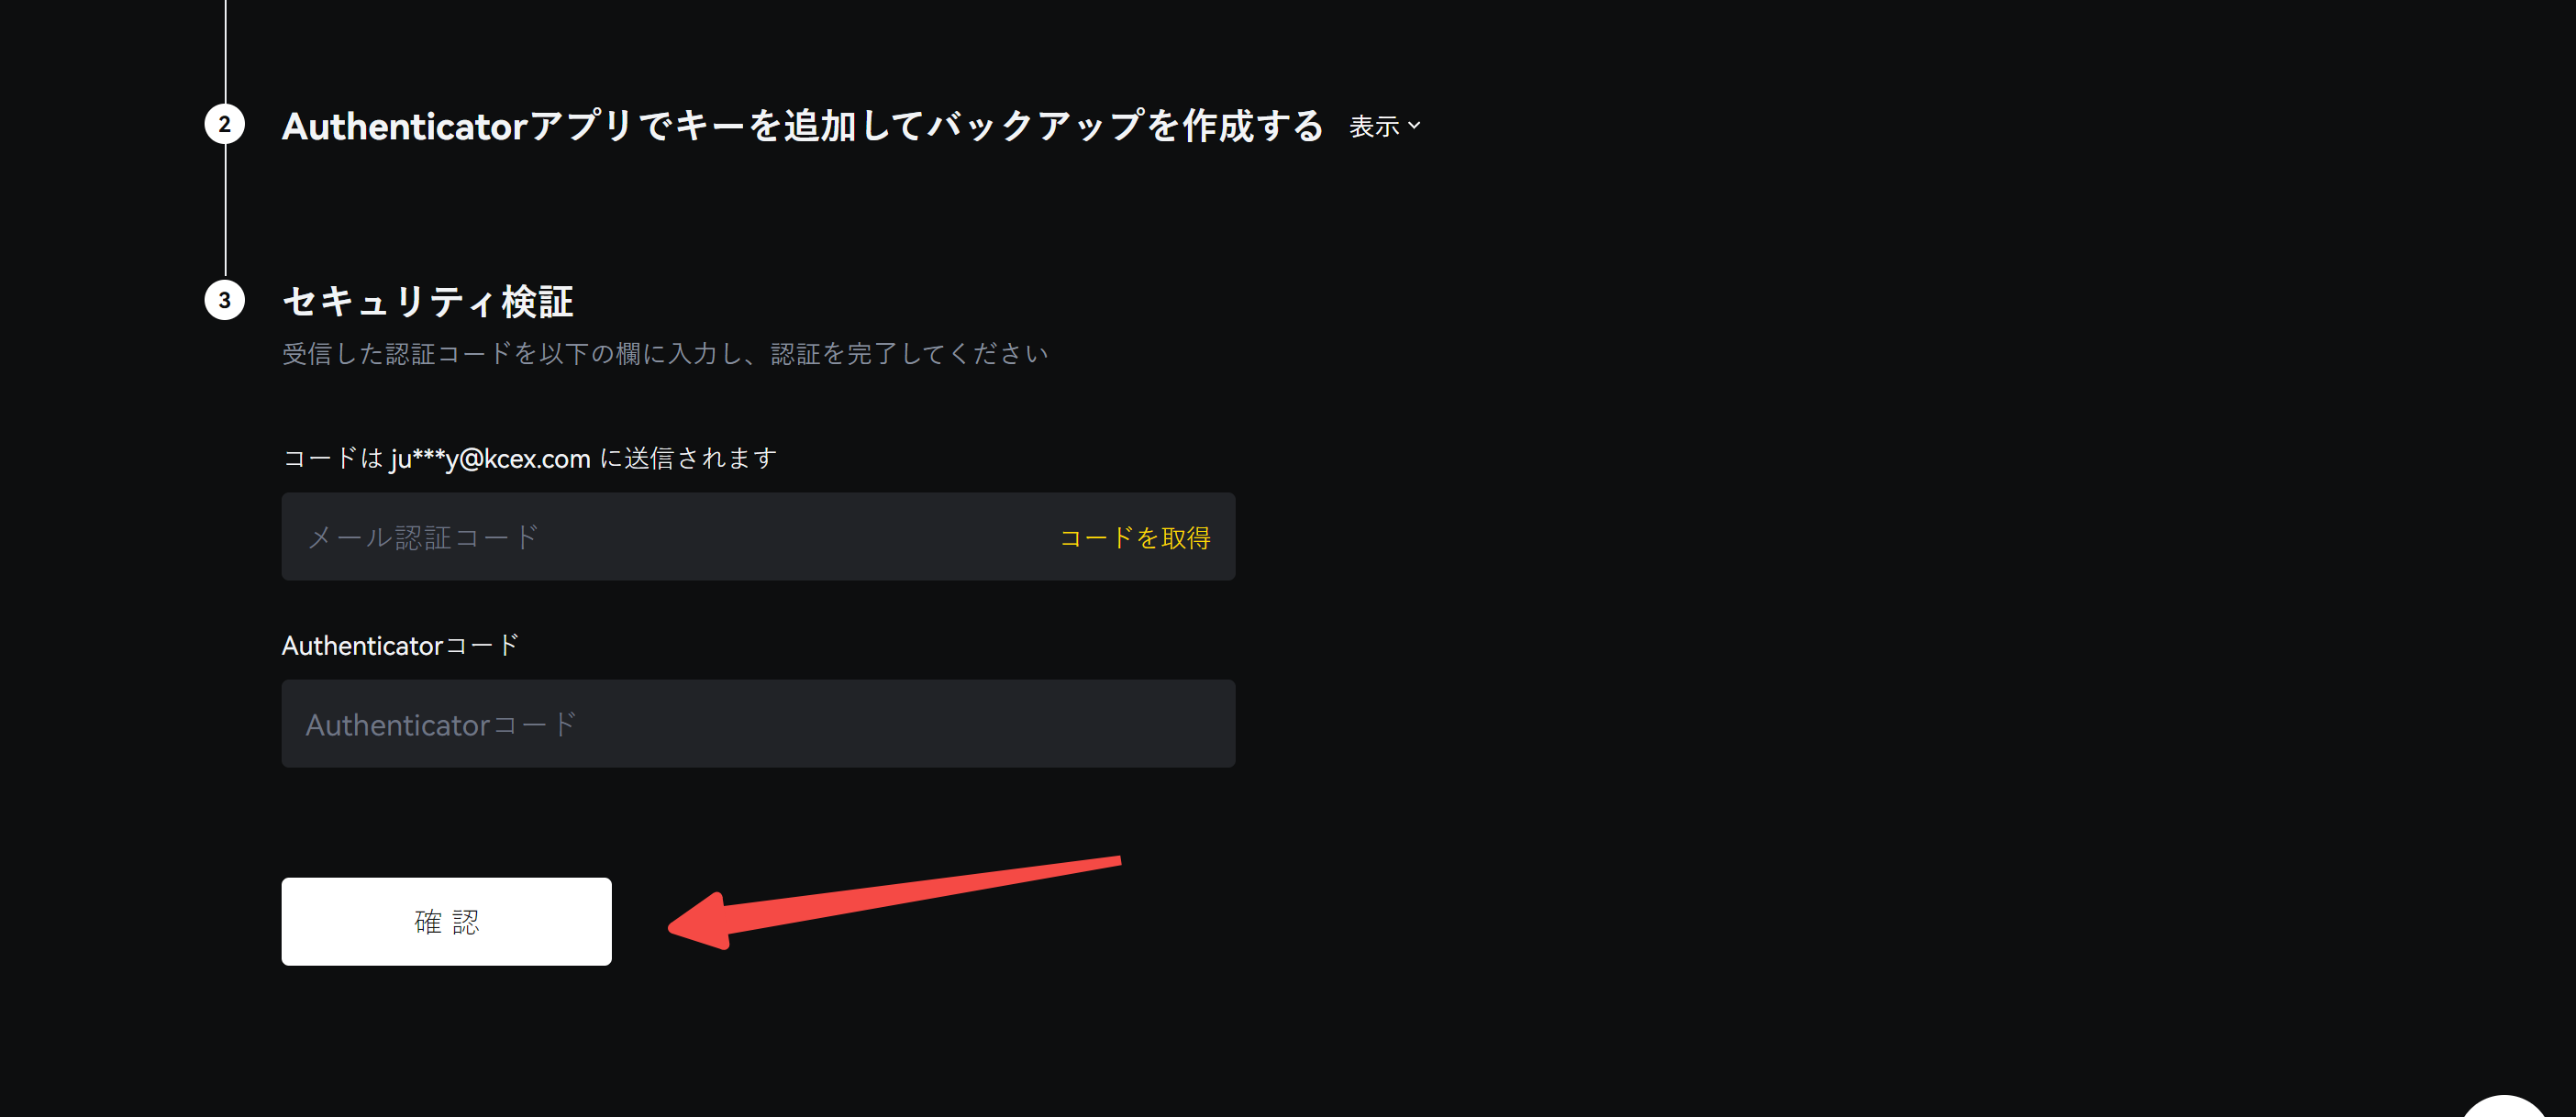2576x1117 pixels.
Task: Click the chevron arrow beside 表示
Action: 1414,126
